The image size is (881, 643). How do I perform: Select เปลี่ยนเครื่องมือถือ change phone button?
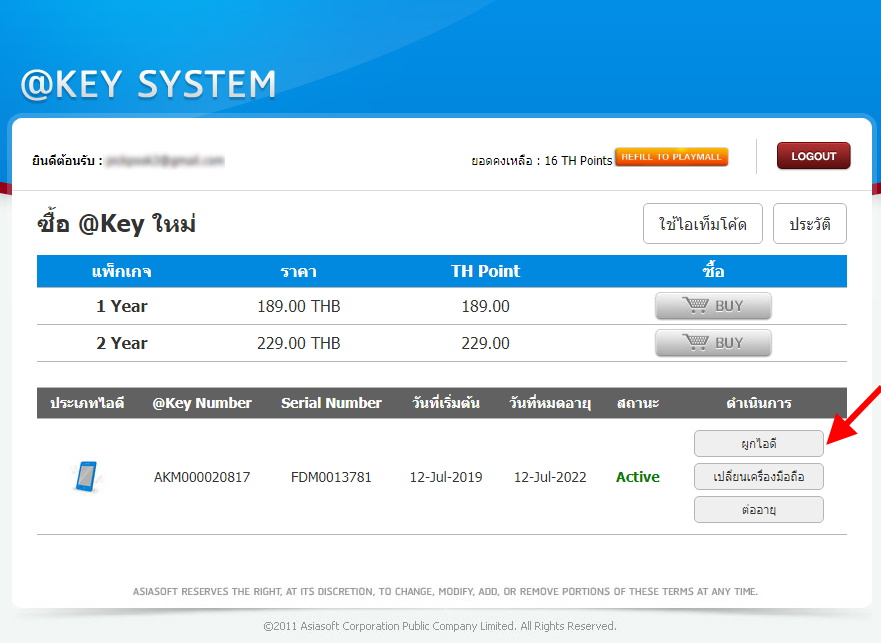[x=758, y=477]
